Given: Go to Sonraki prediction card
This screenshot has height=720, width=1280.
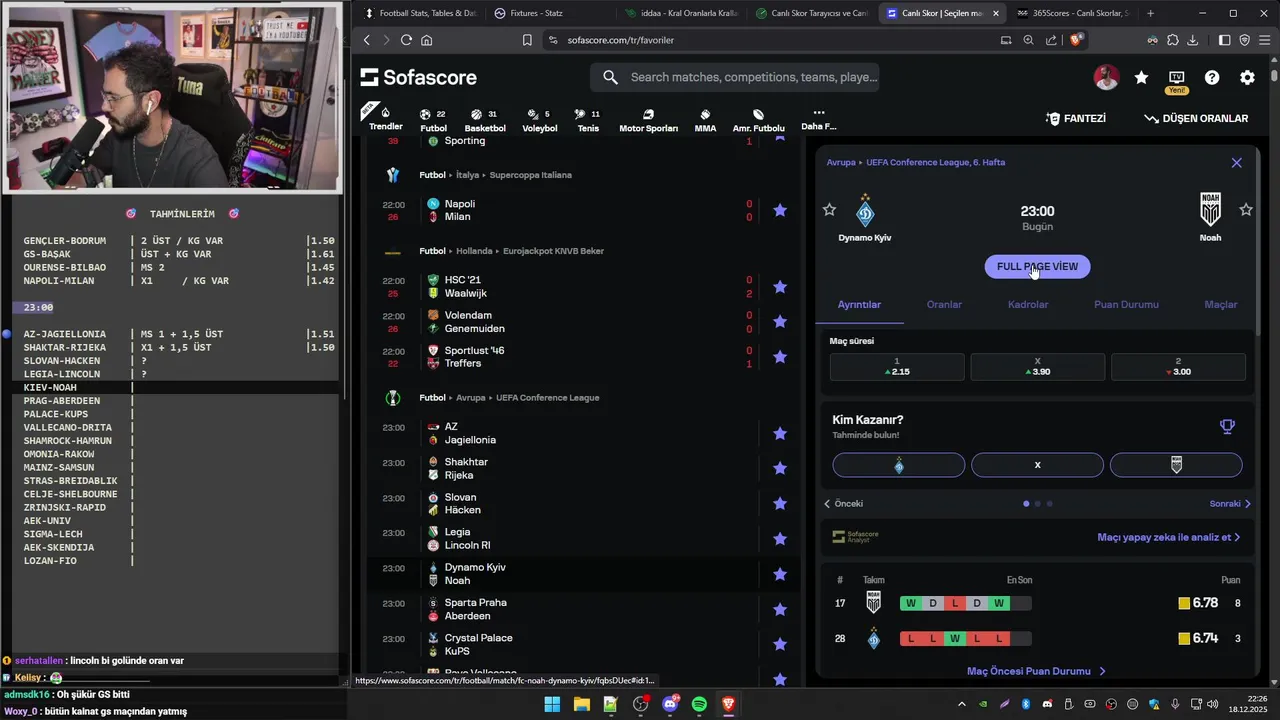Looking at the screenshot, I should click(1230, 504).
